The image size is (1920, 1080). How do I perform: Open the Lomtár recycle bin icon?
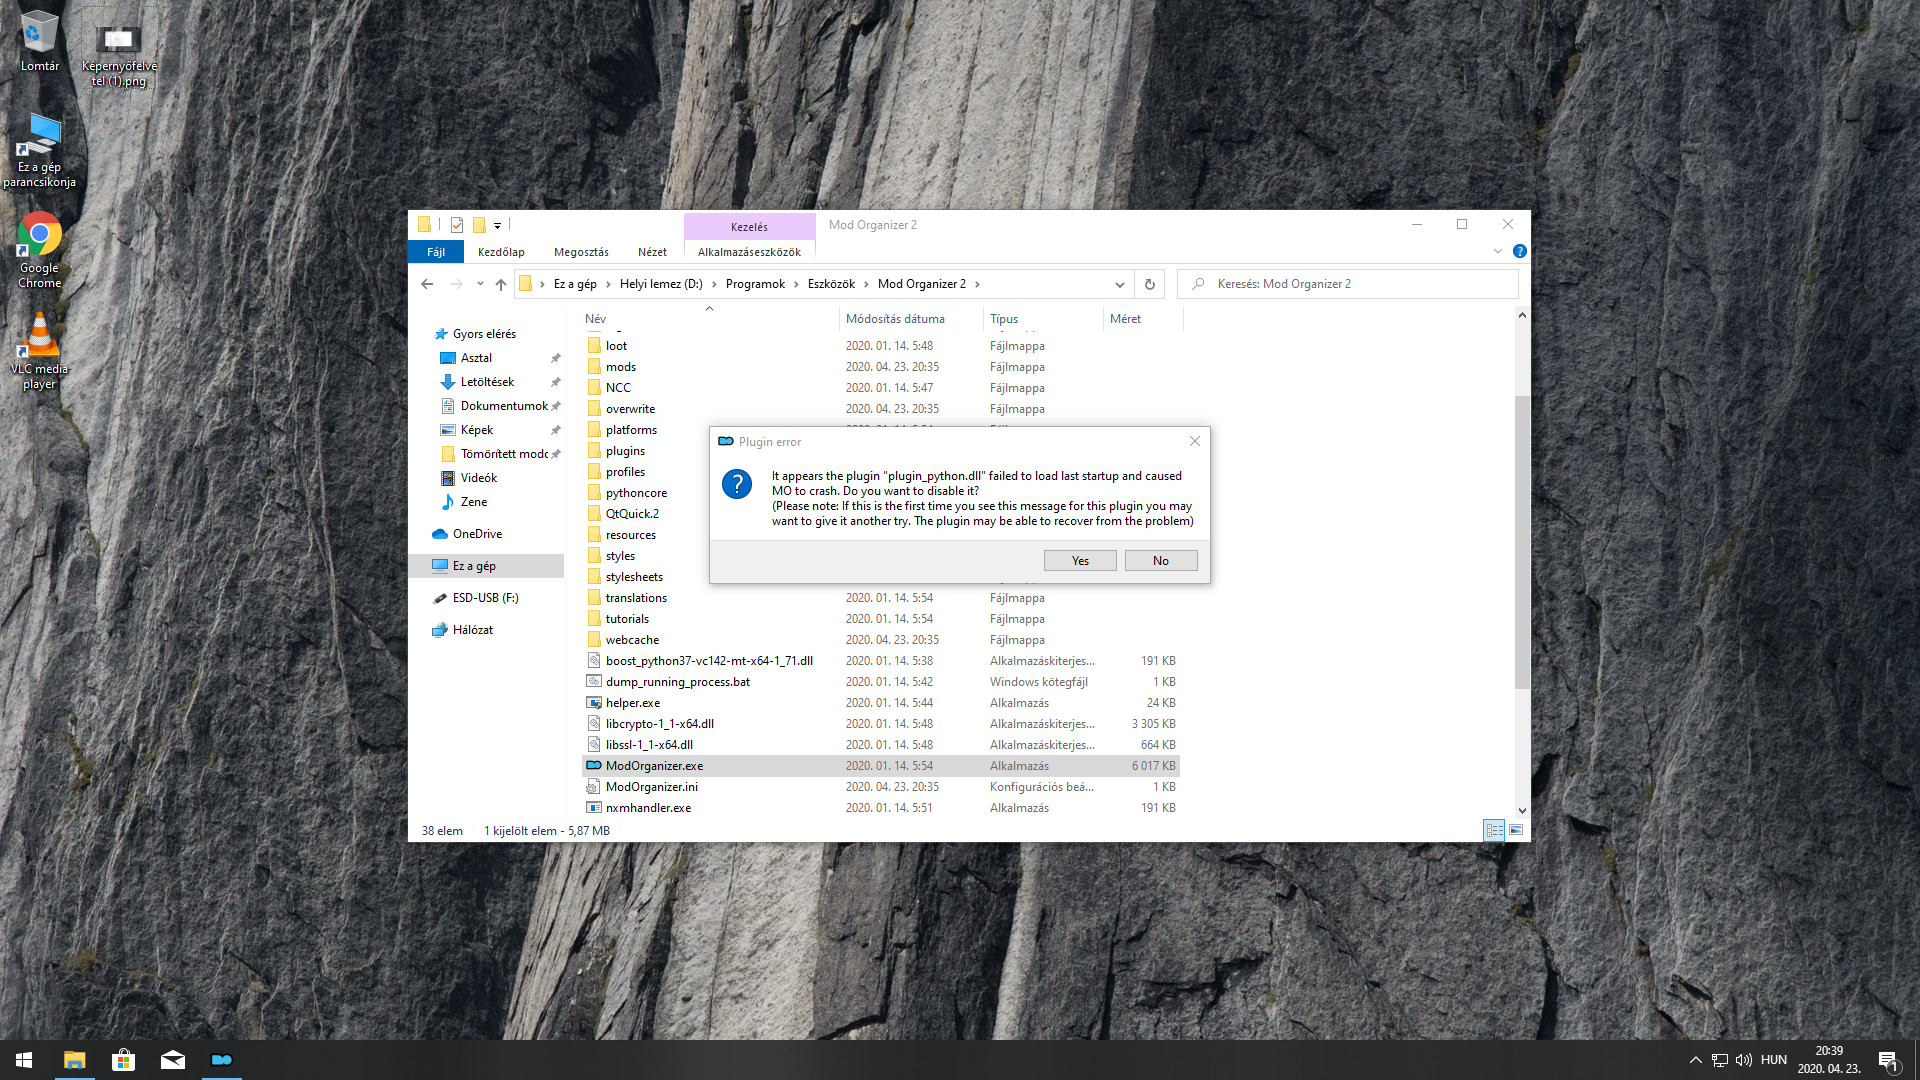39,41
